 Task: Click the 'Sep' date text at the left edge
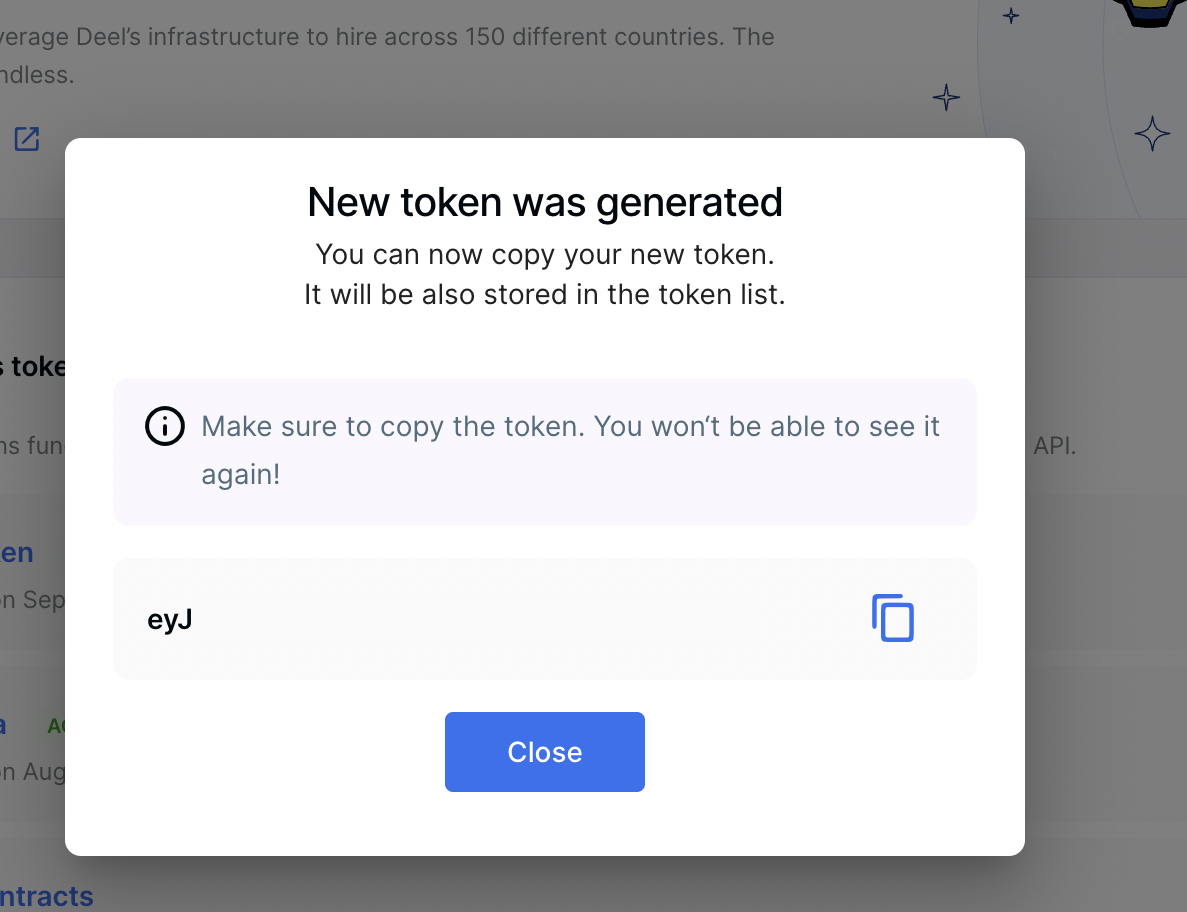44,600
